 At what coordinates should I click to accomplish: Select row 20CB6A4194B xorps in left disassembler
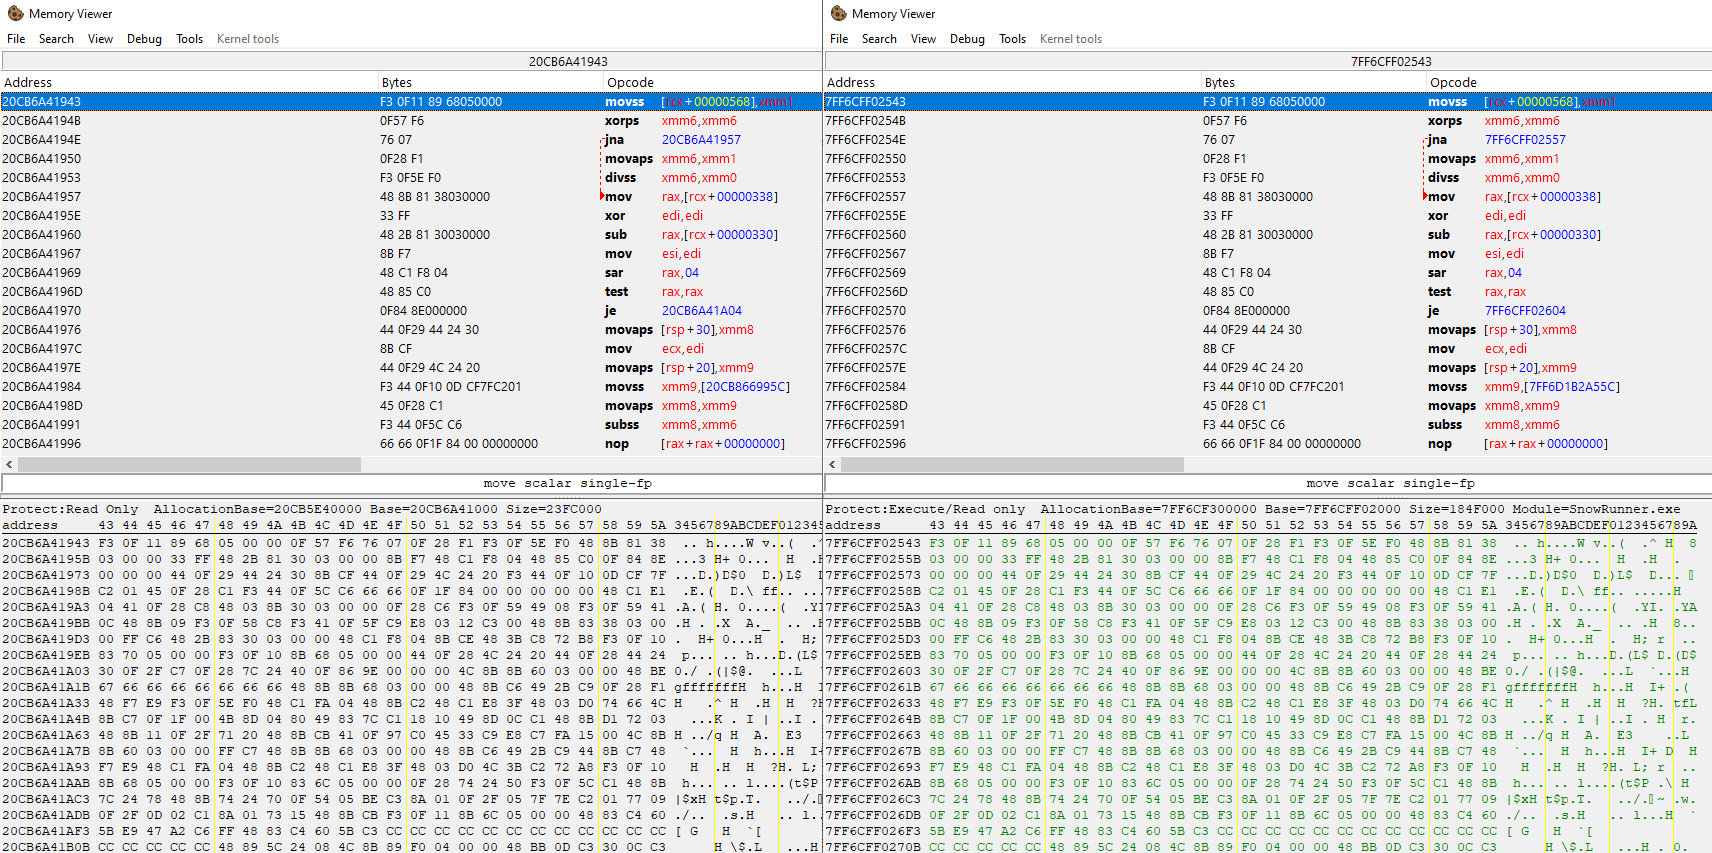[410, 120]
